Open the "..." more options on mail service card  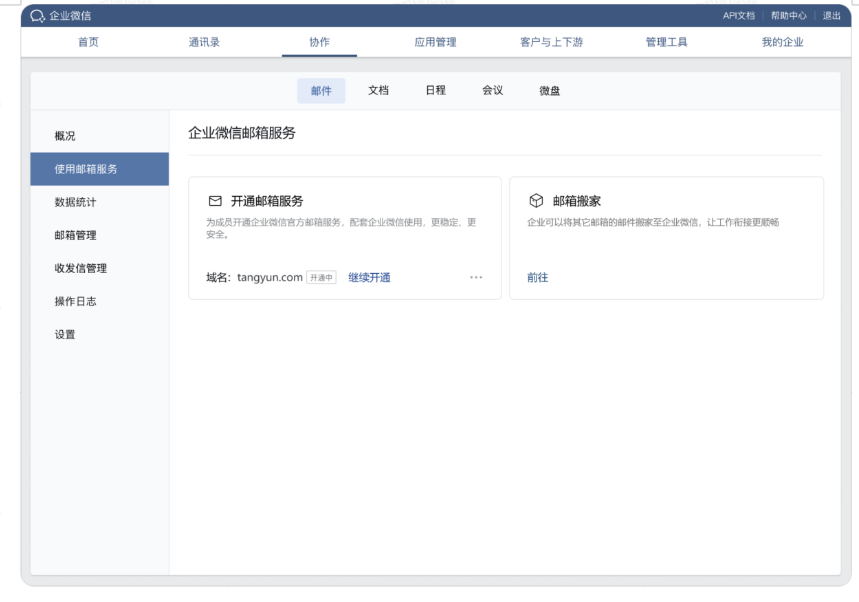[476, 277]
